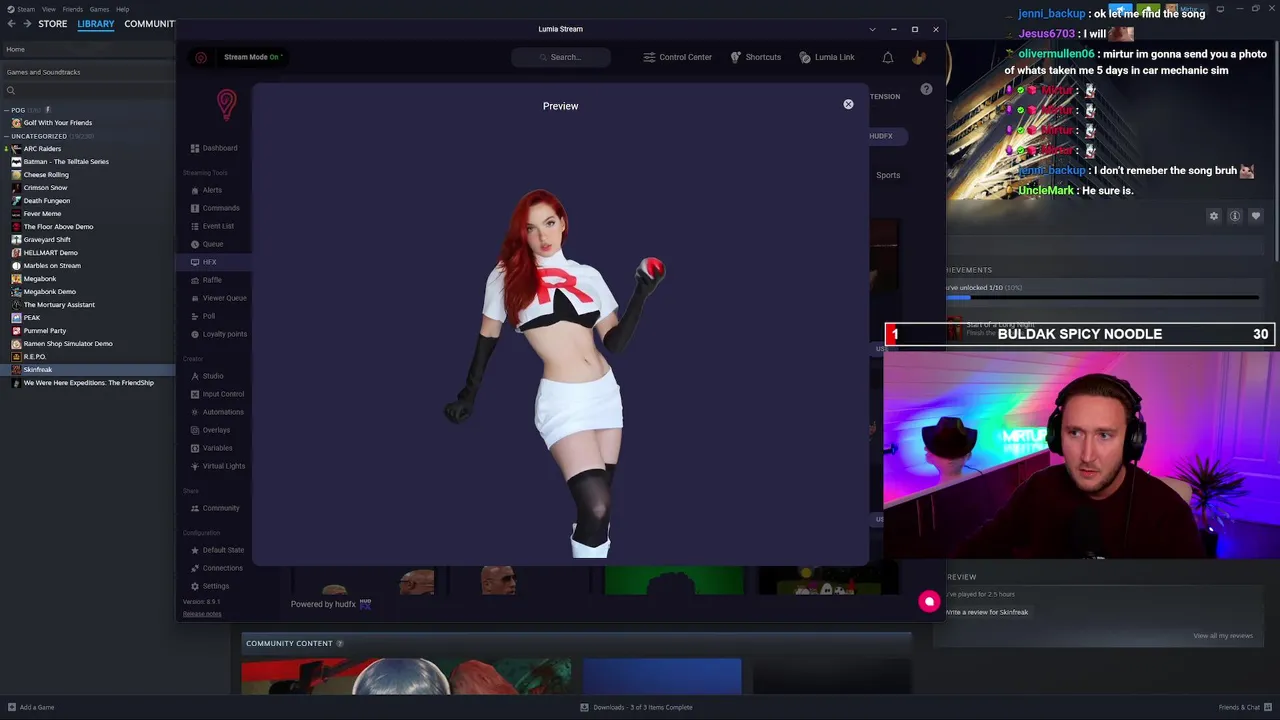Open Event List in Lumia sidebar

[212, 226]
